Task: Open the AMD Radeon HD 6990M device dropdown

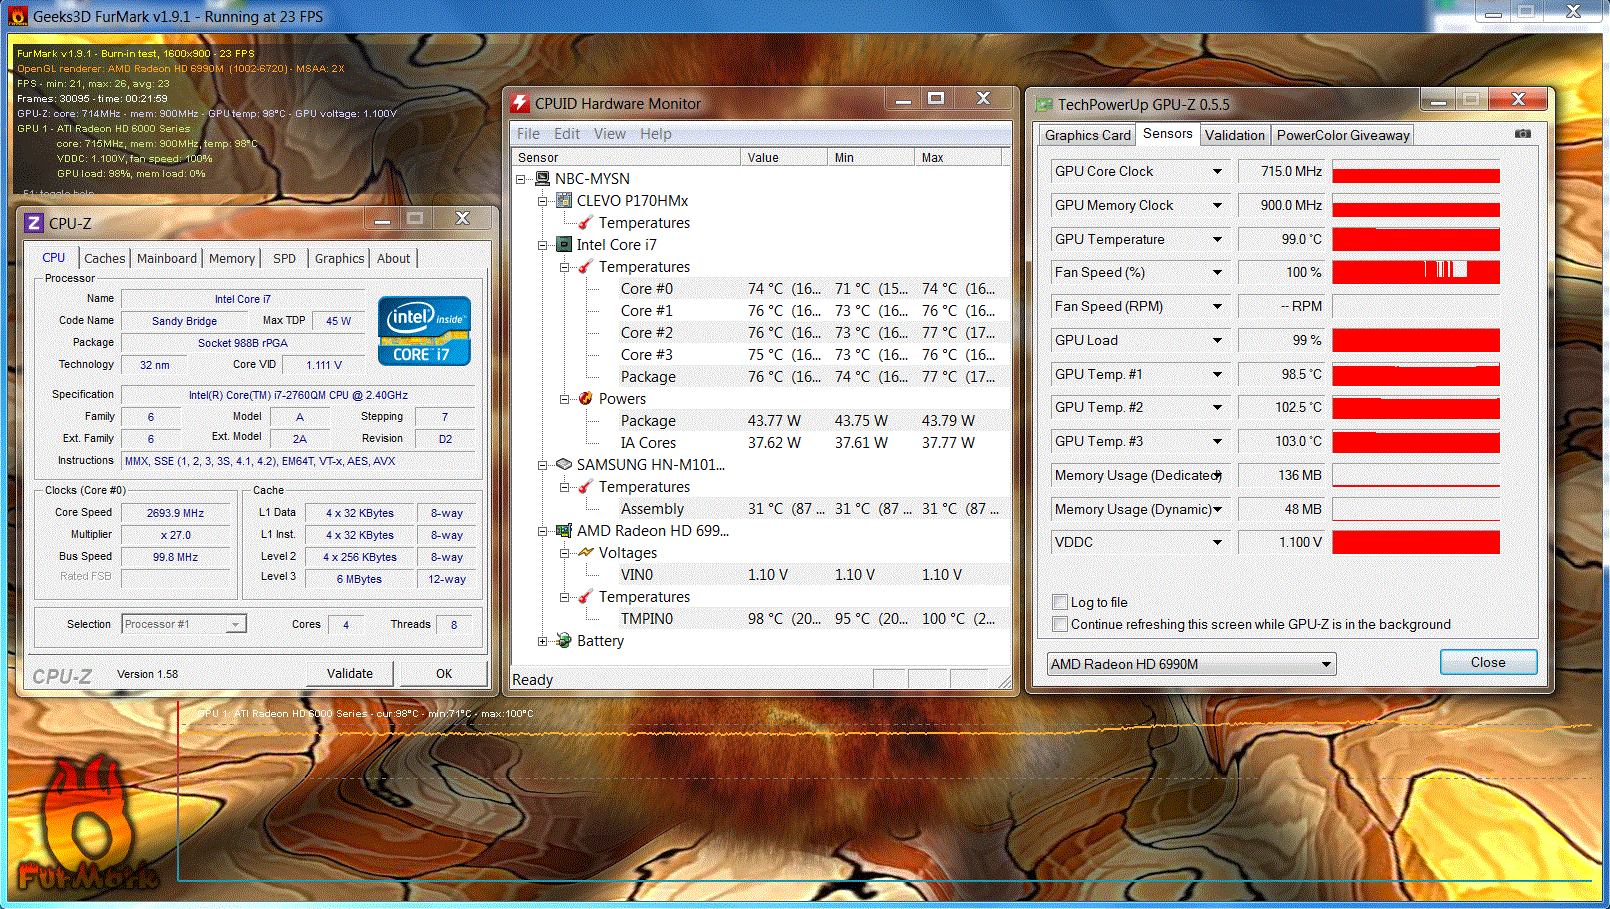Action: point(1191,664)
